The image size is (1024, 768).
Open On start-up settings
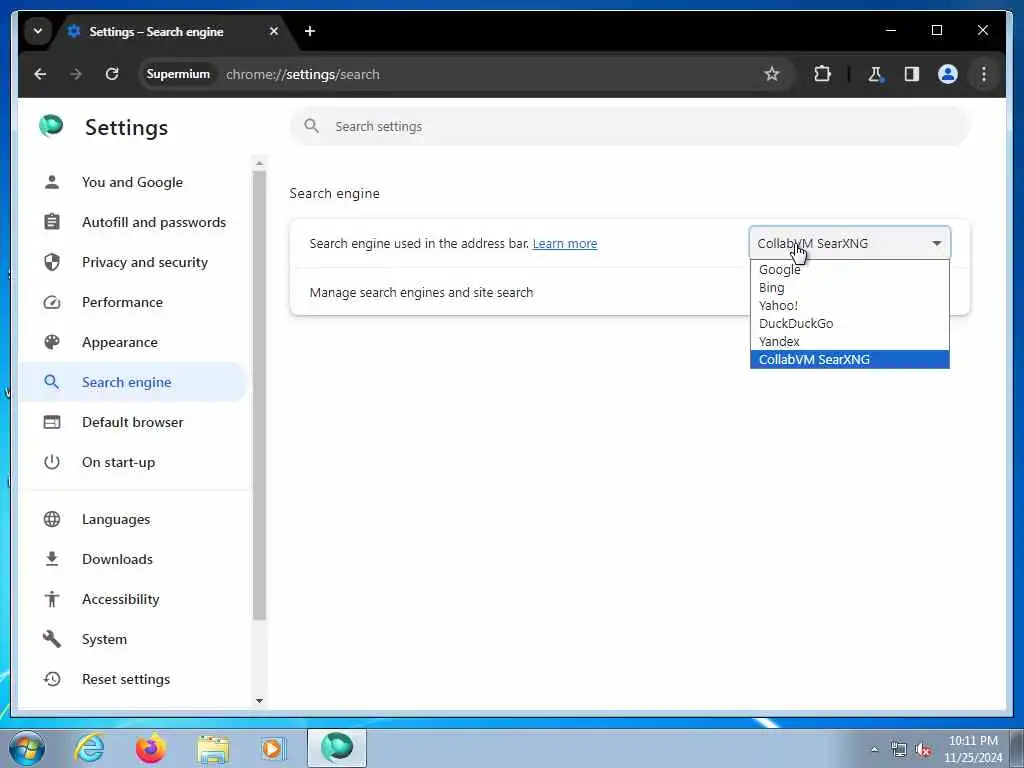click(x=133, y=462)
